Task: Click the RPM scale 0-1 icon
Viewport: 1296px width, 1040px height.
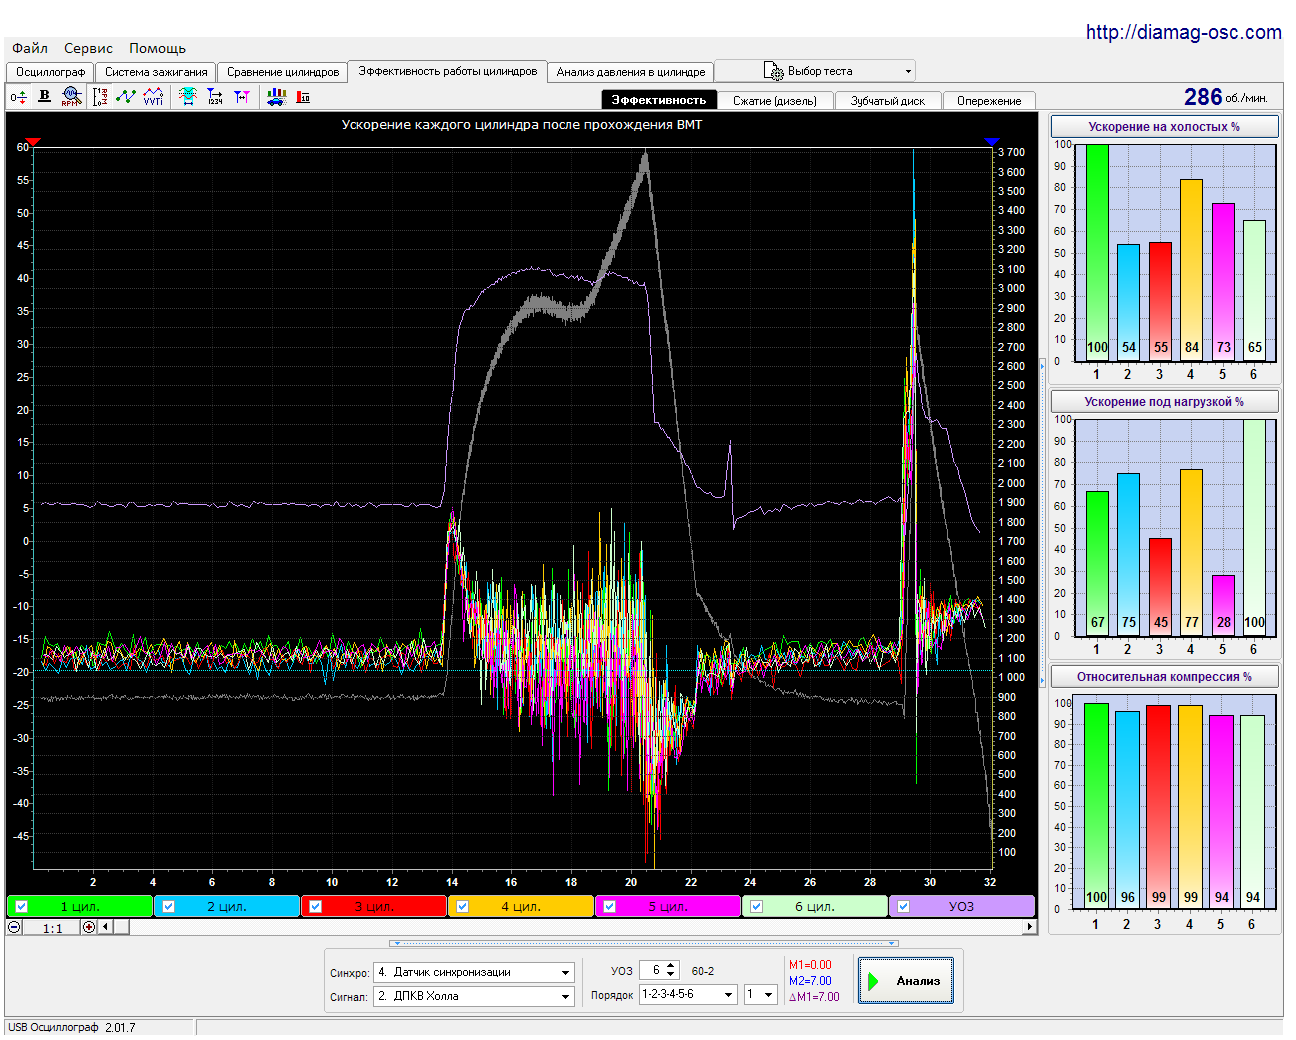Action: coord(100,97)
